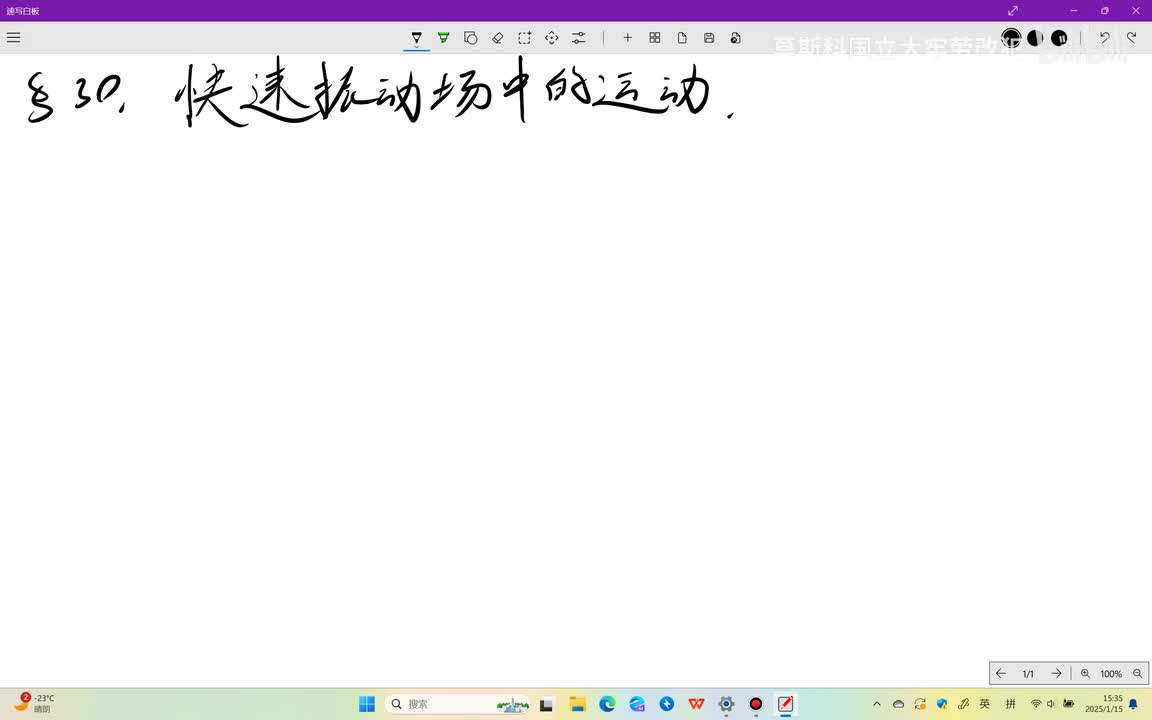
Task: Select the half-black half-white theme circle
Action: [1035, 37]
